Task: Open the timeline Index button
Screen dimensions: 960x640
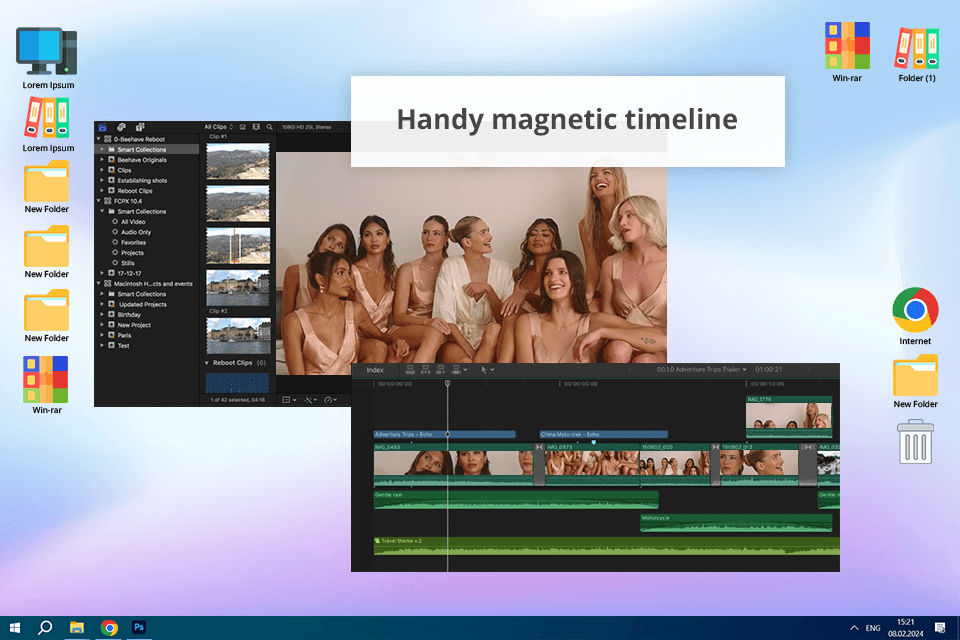Action: point(375,370)
